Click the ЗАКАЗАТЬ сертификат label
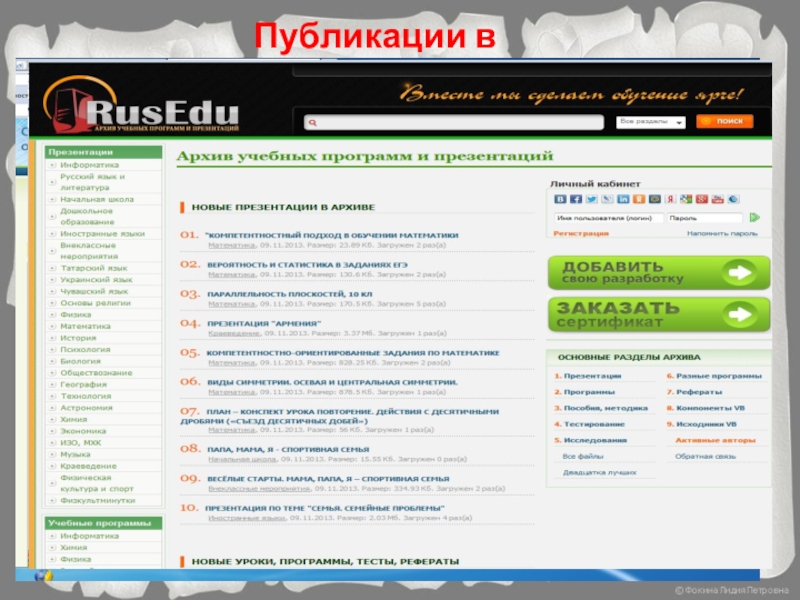This screenshot has height=600, width=800. coord(618,314)
